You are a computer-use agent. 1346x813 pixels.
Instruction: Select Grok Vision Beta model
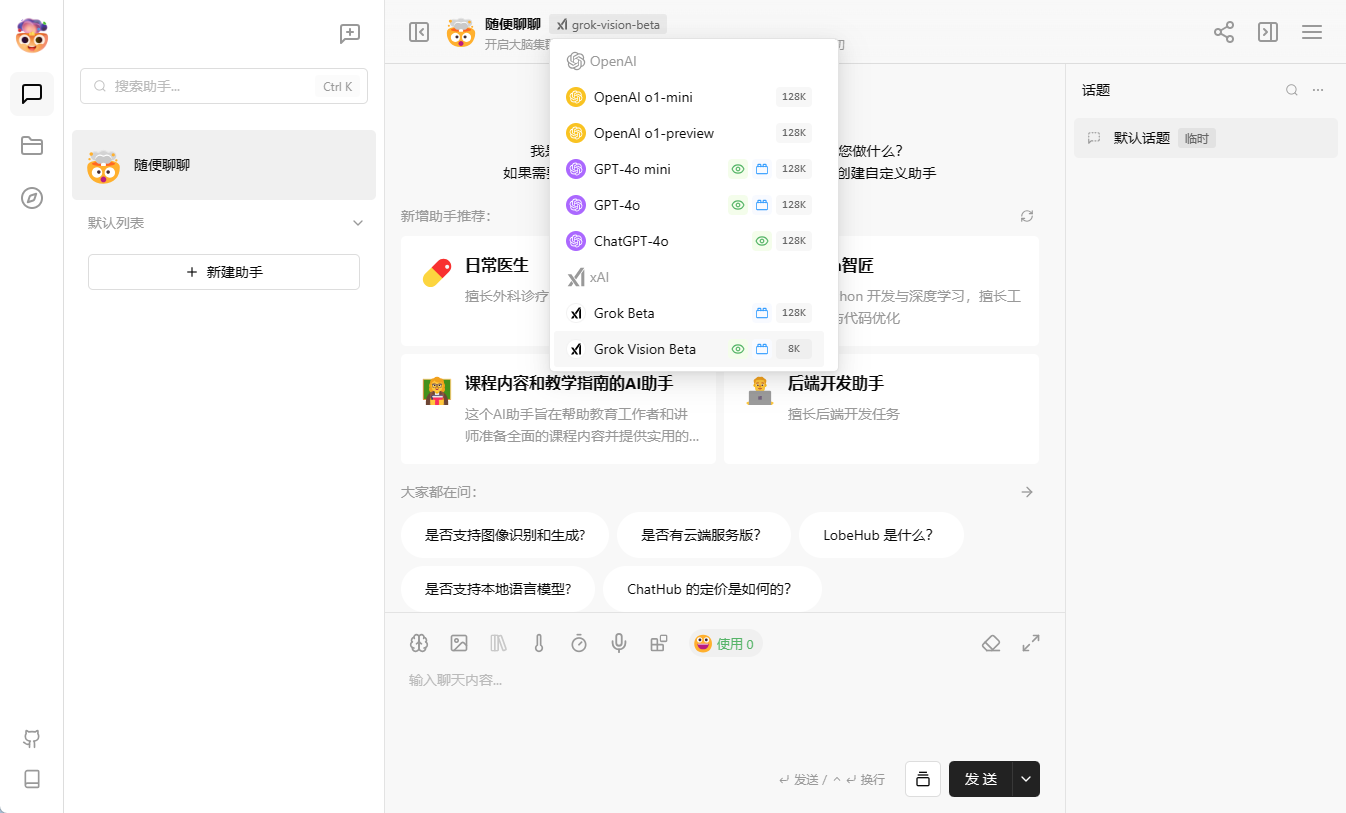point(689,349)
